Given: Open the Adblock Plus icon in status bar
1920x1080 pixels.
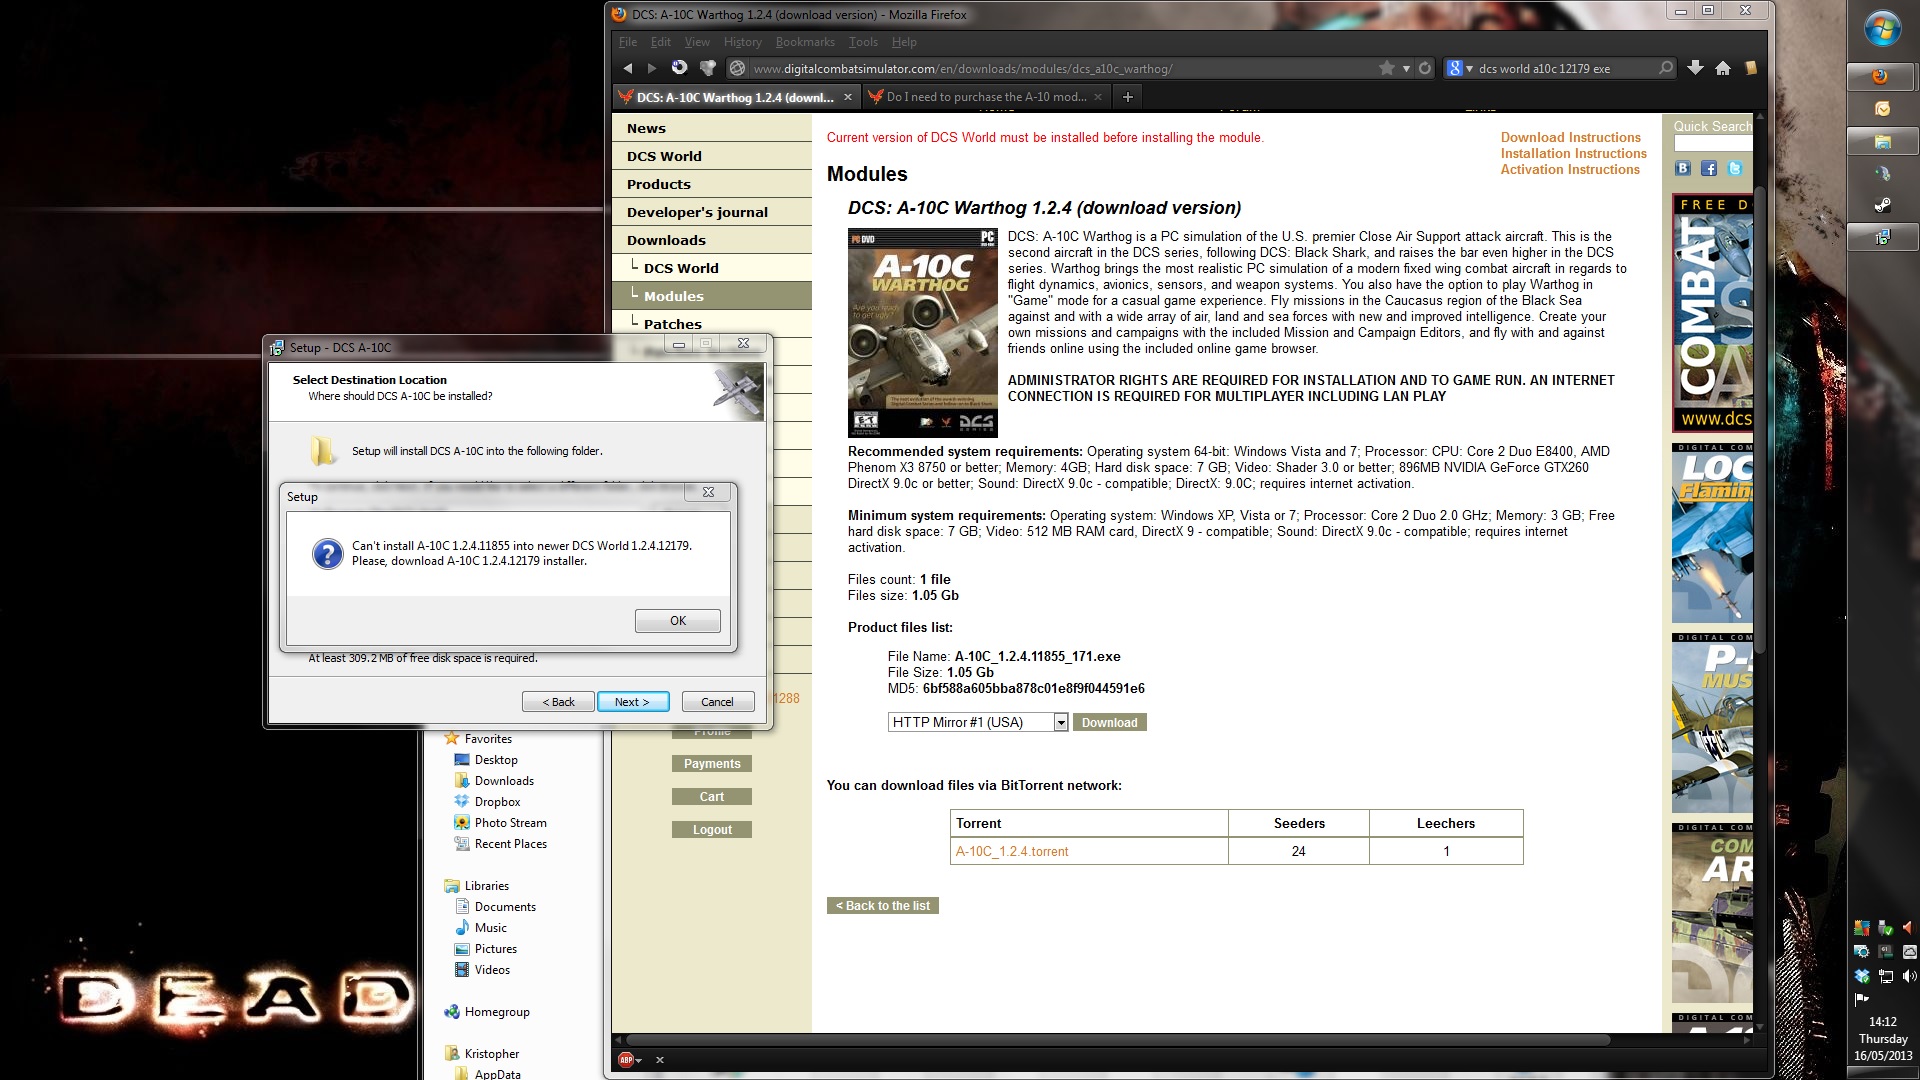Looking at the screenshot, I should [x=626, y=1060].
